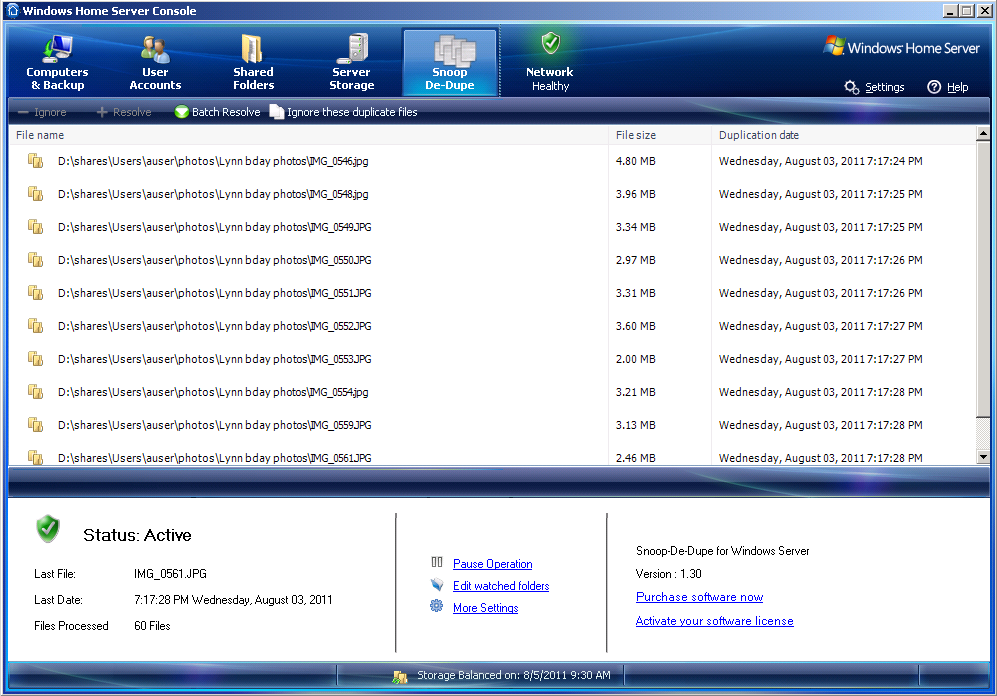Click duplicate icon for IMG_0561.JPG

pos(36,457)
